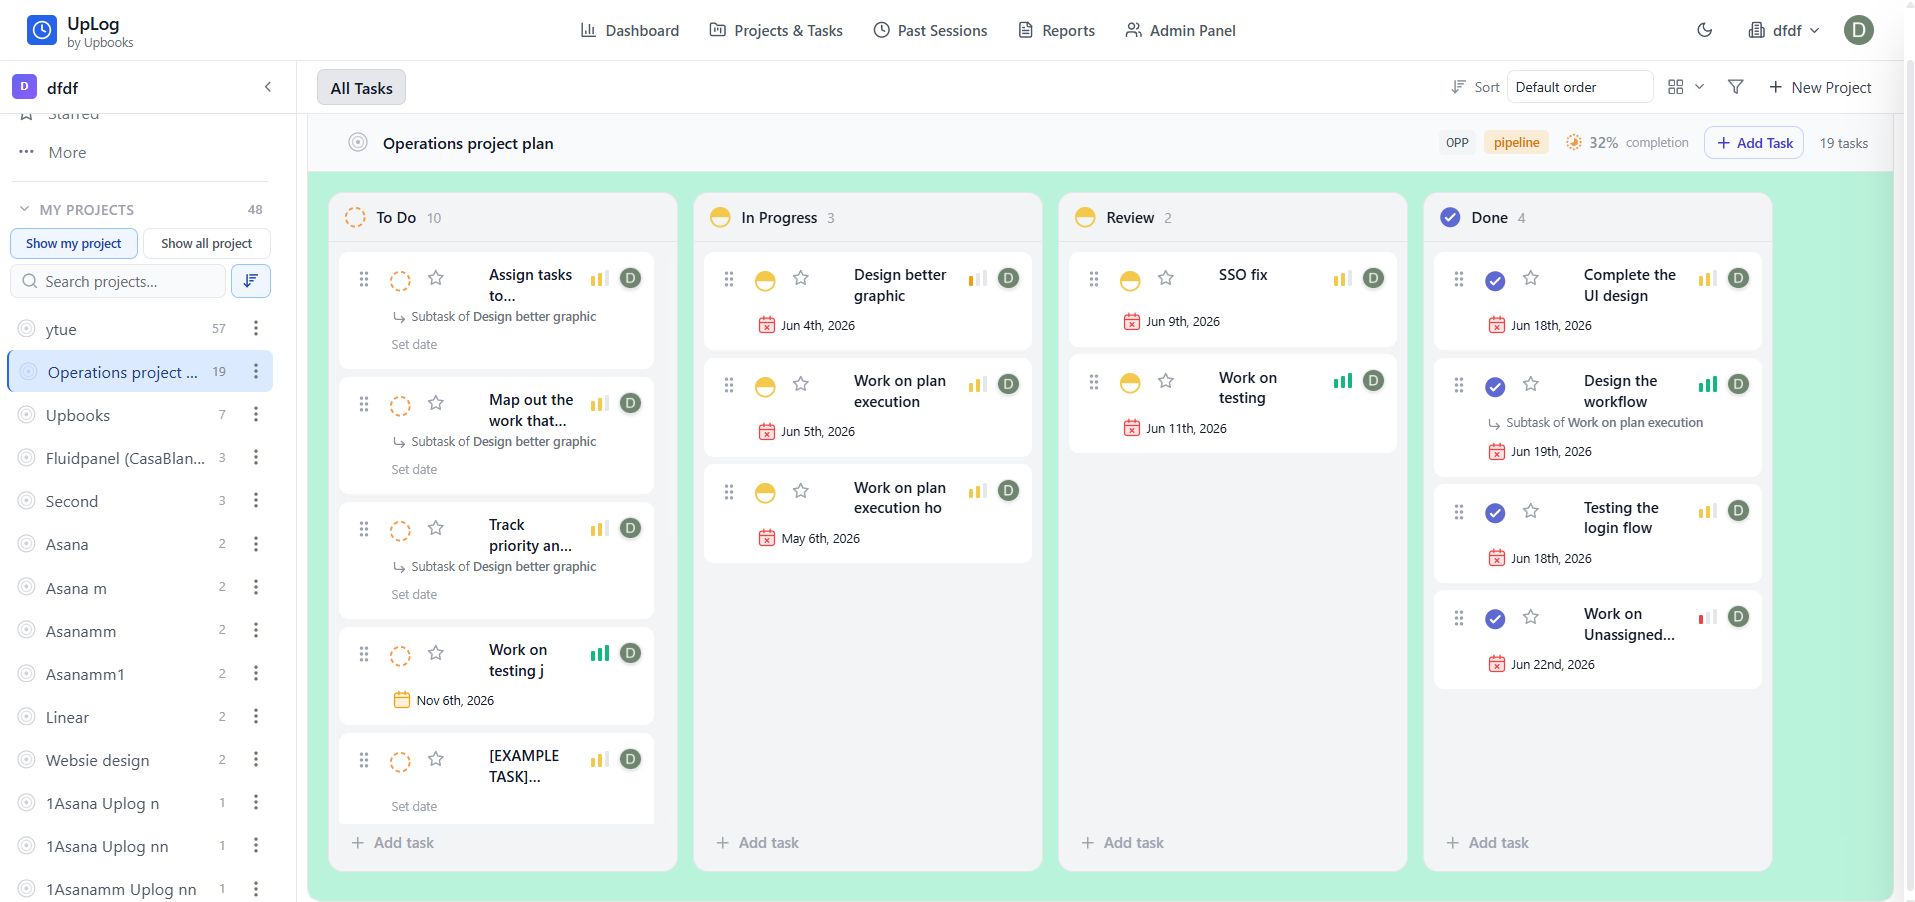The image size is (1915, 902).
Task: Click the UpLog logo icon
Action: (42, 30)
